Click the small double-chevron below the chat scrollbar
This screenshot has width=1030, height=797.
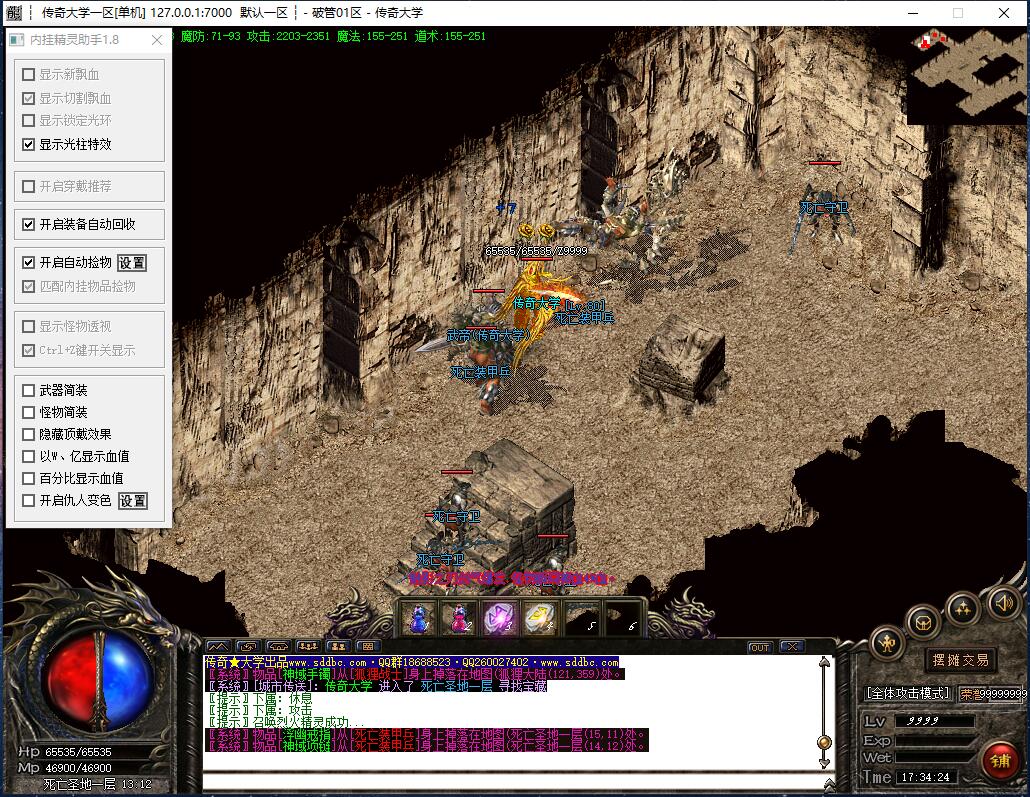click(x=829, y=783)
